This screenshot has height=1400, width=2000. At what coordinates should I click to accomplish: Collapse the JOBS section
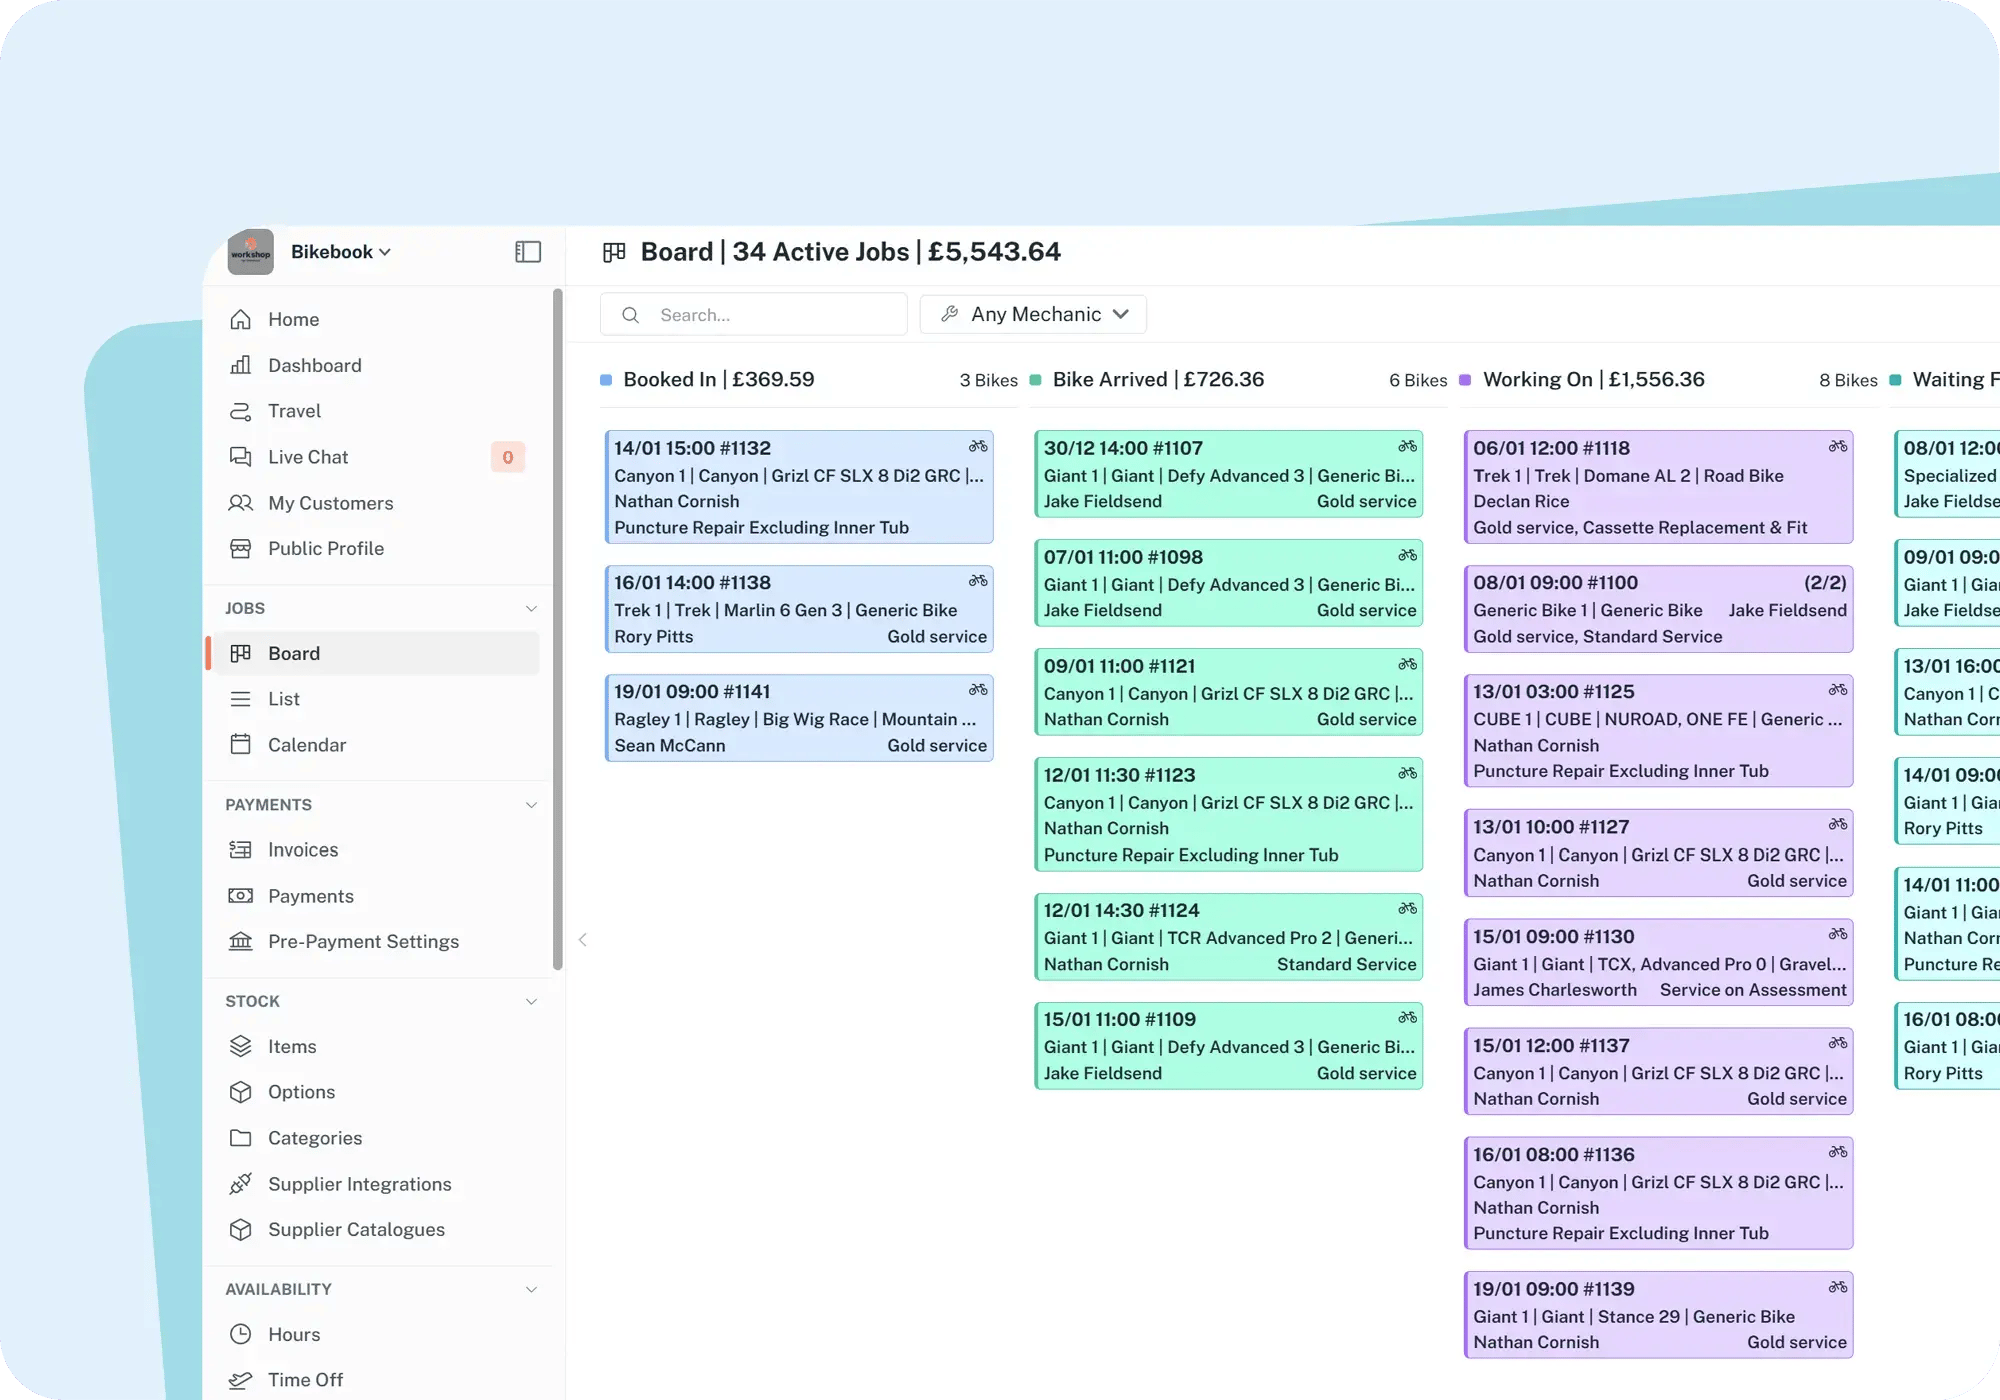point(531,608)
